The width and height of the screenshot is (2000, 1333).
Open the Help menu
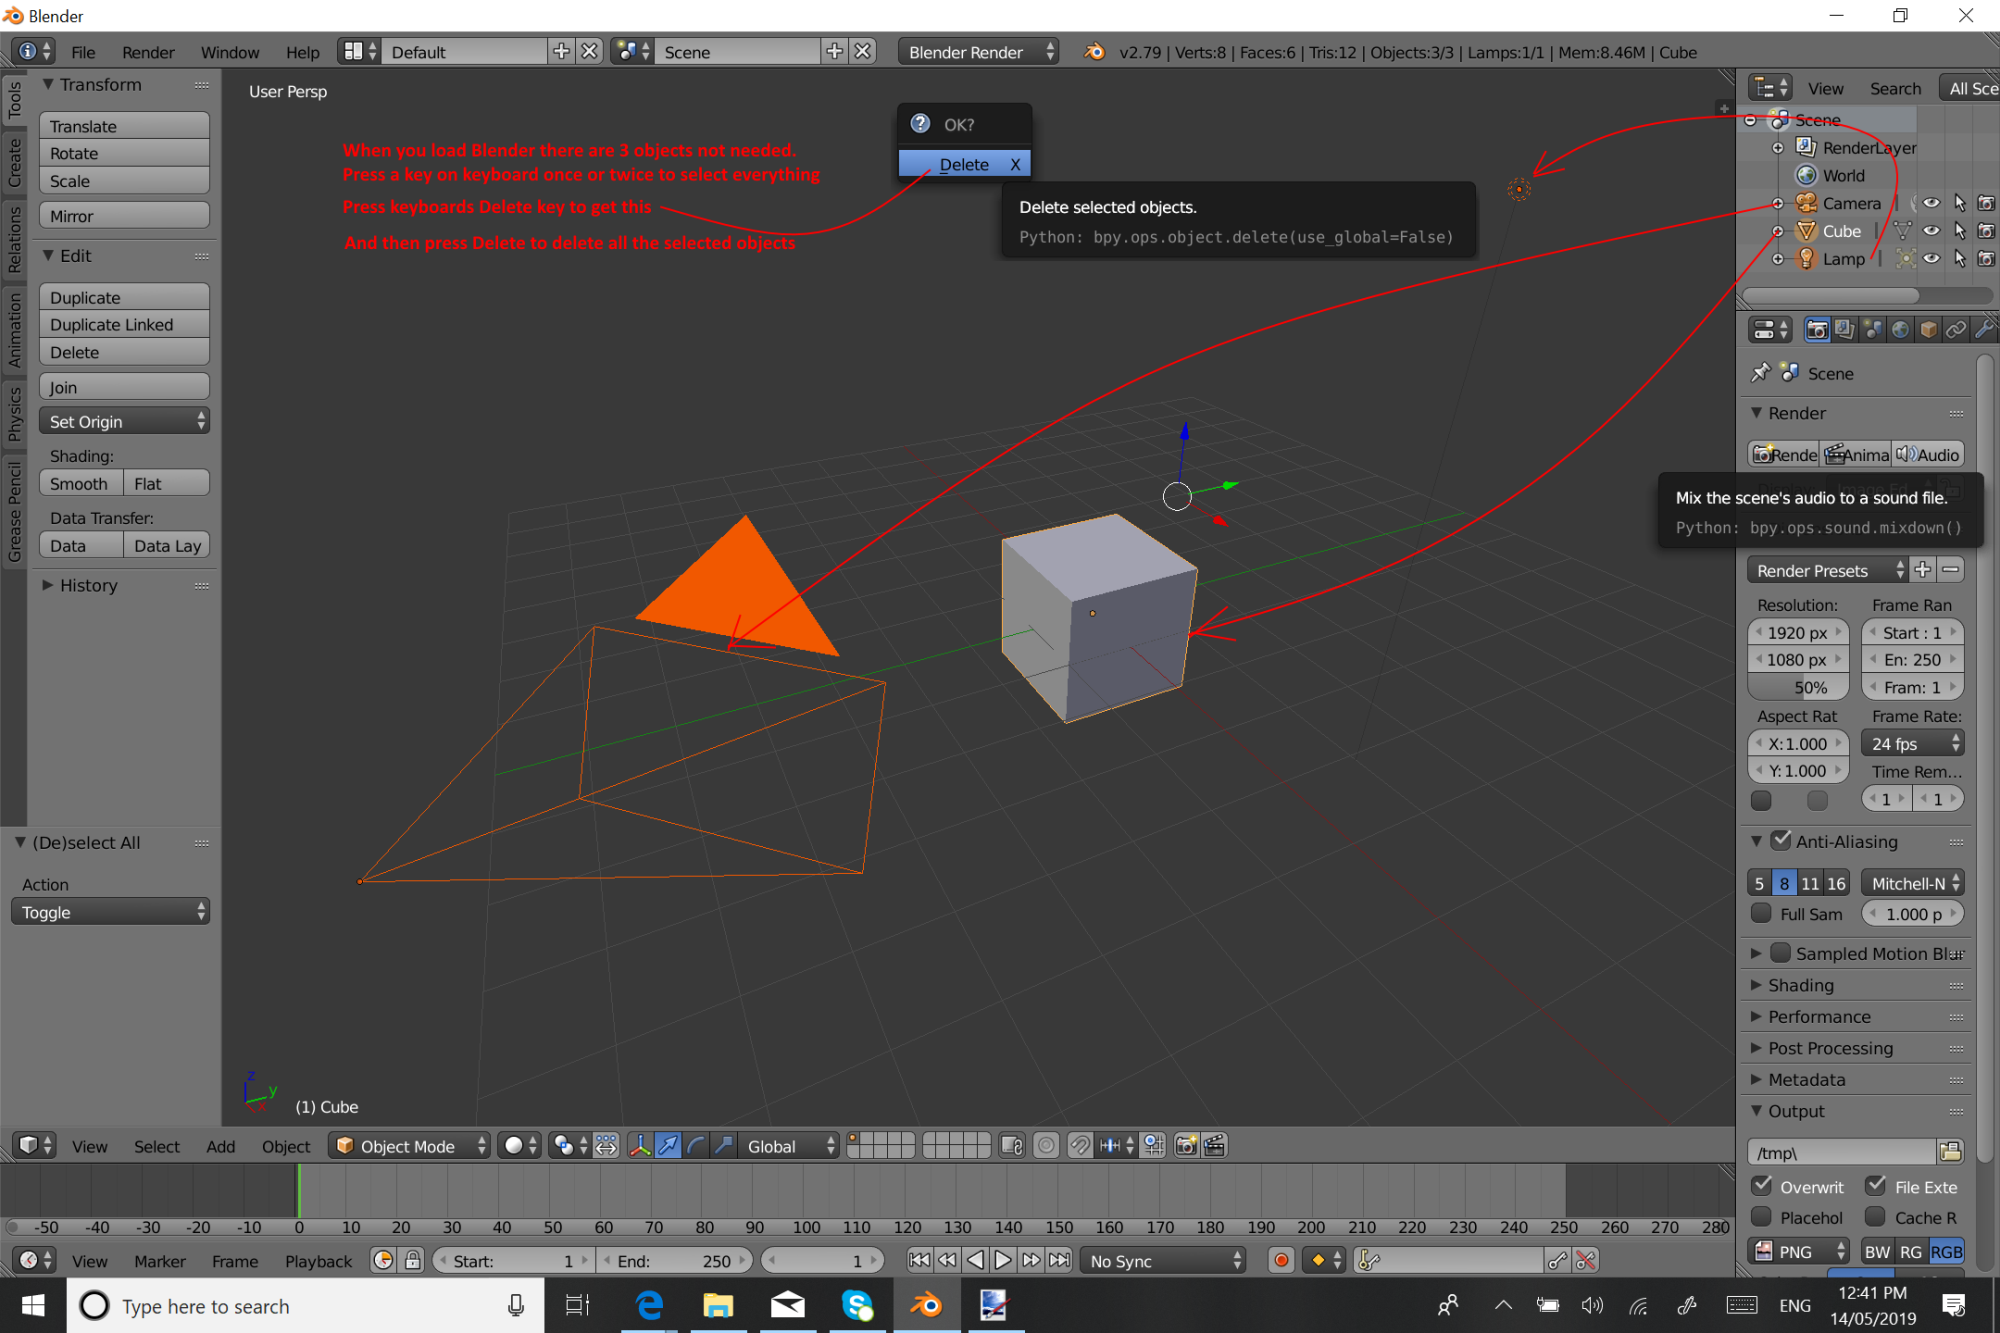(x=302, y=52)
